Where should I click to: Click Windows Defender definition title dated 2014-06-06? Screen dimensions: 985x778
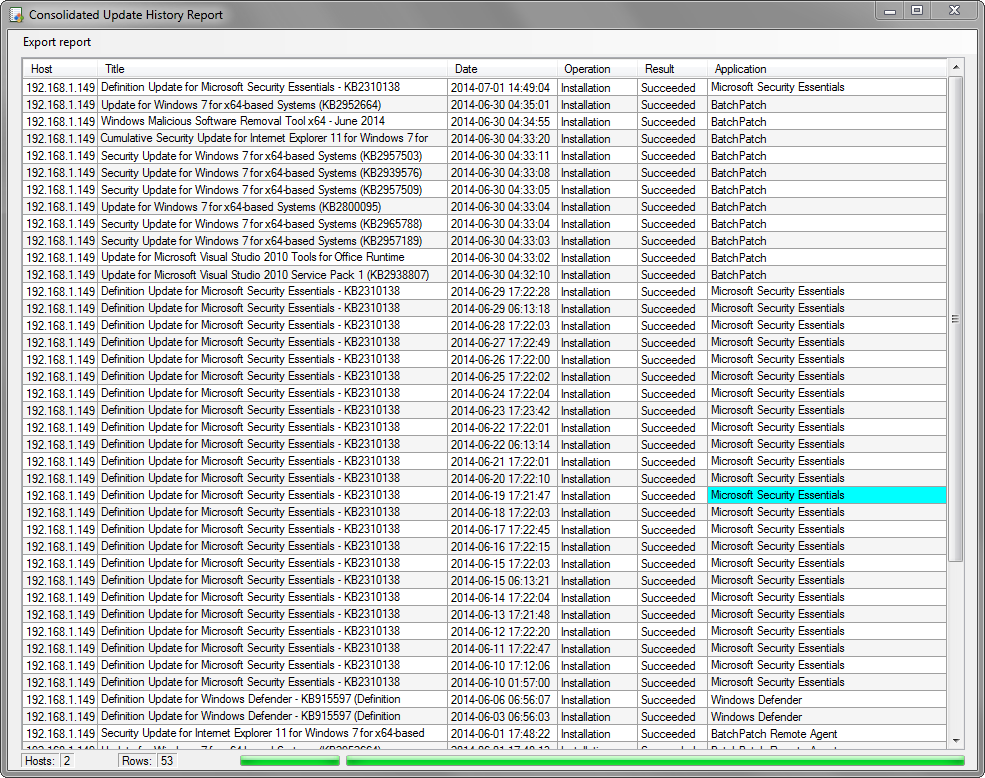tap(272, 699)
